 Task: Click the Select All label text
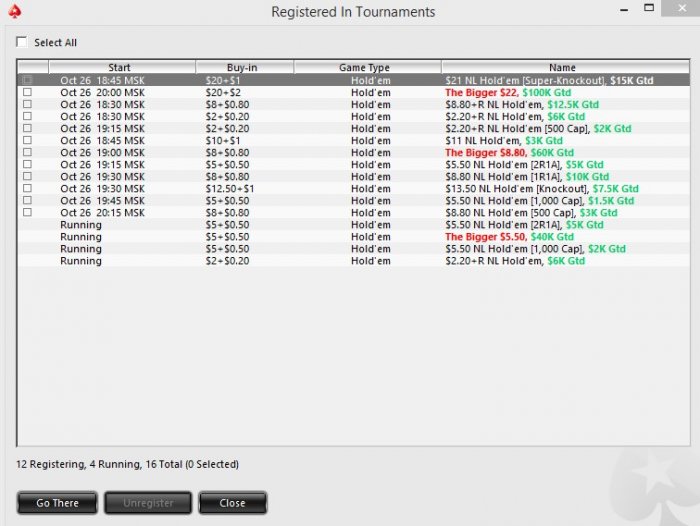55,42
